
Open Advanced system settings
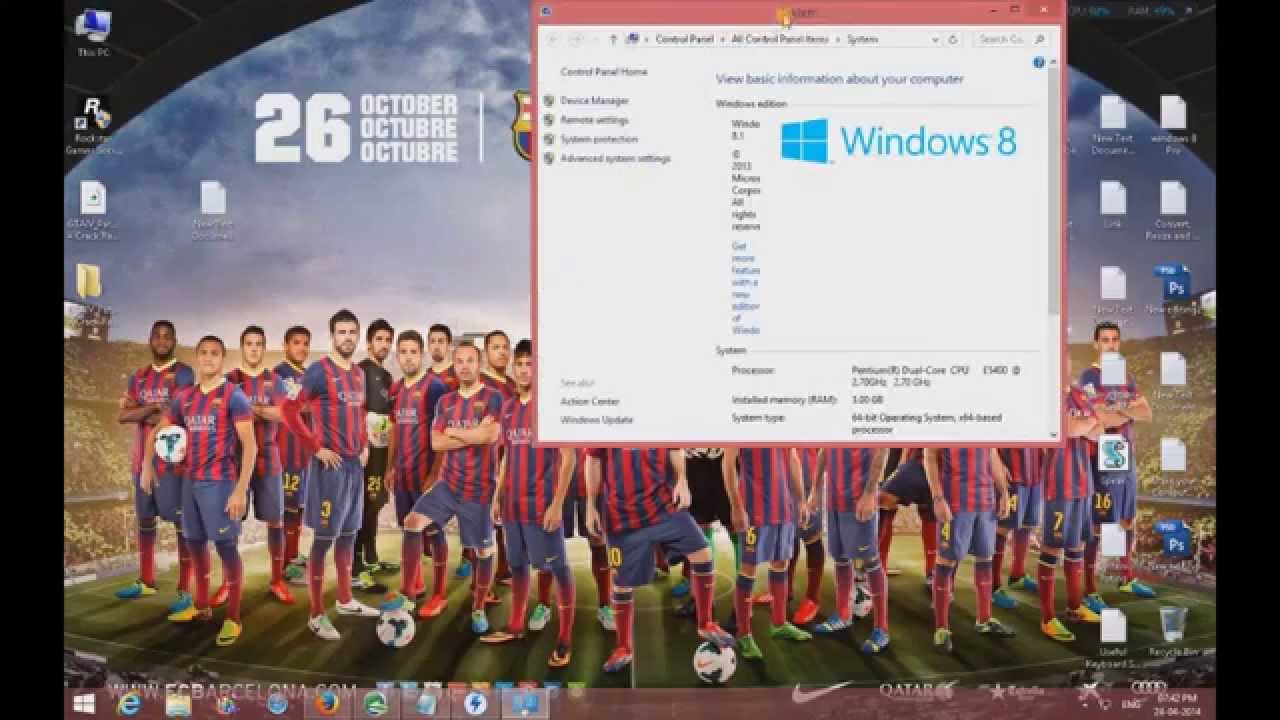(615, 158)
